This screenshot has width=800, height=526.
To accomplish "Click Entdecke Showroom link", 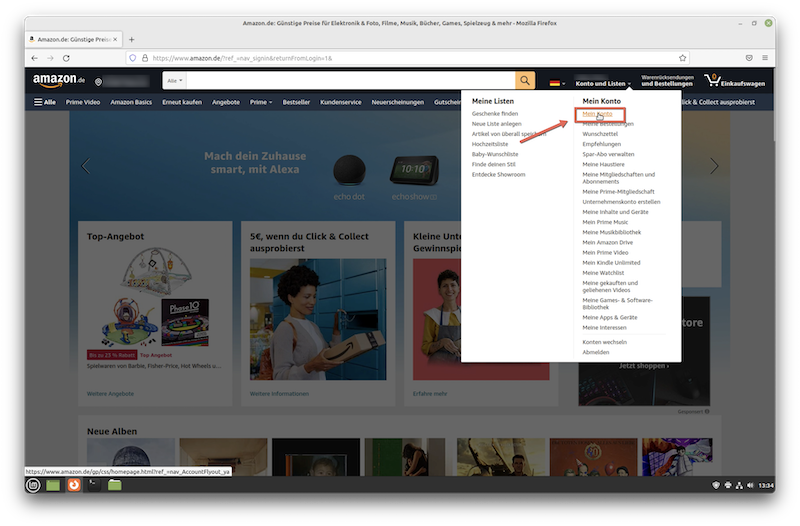I will pos(498,174).
